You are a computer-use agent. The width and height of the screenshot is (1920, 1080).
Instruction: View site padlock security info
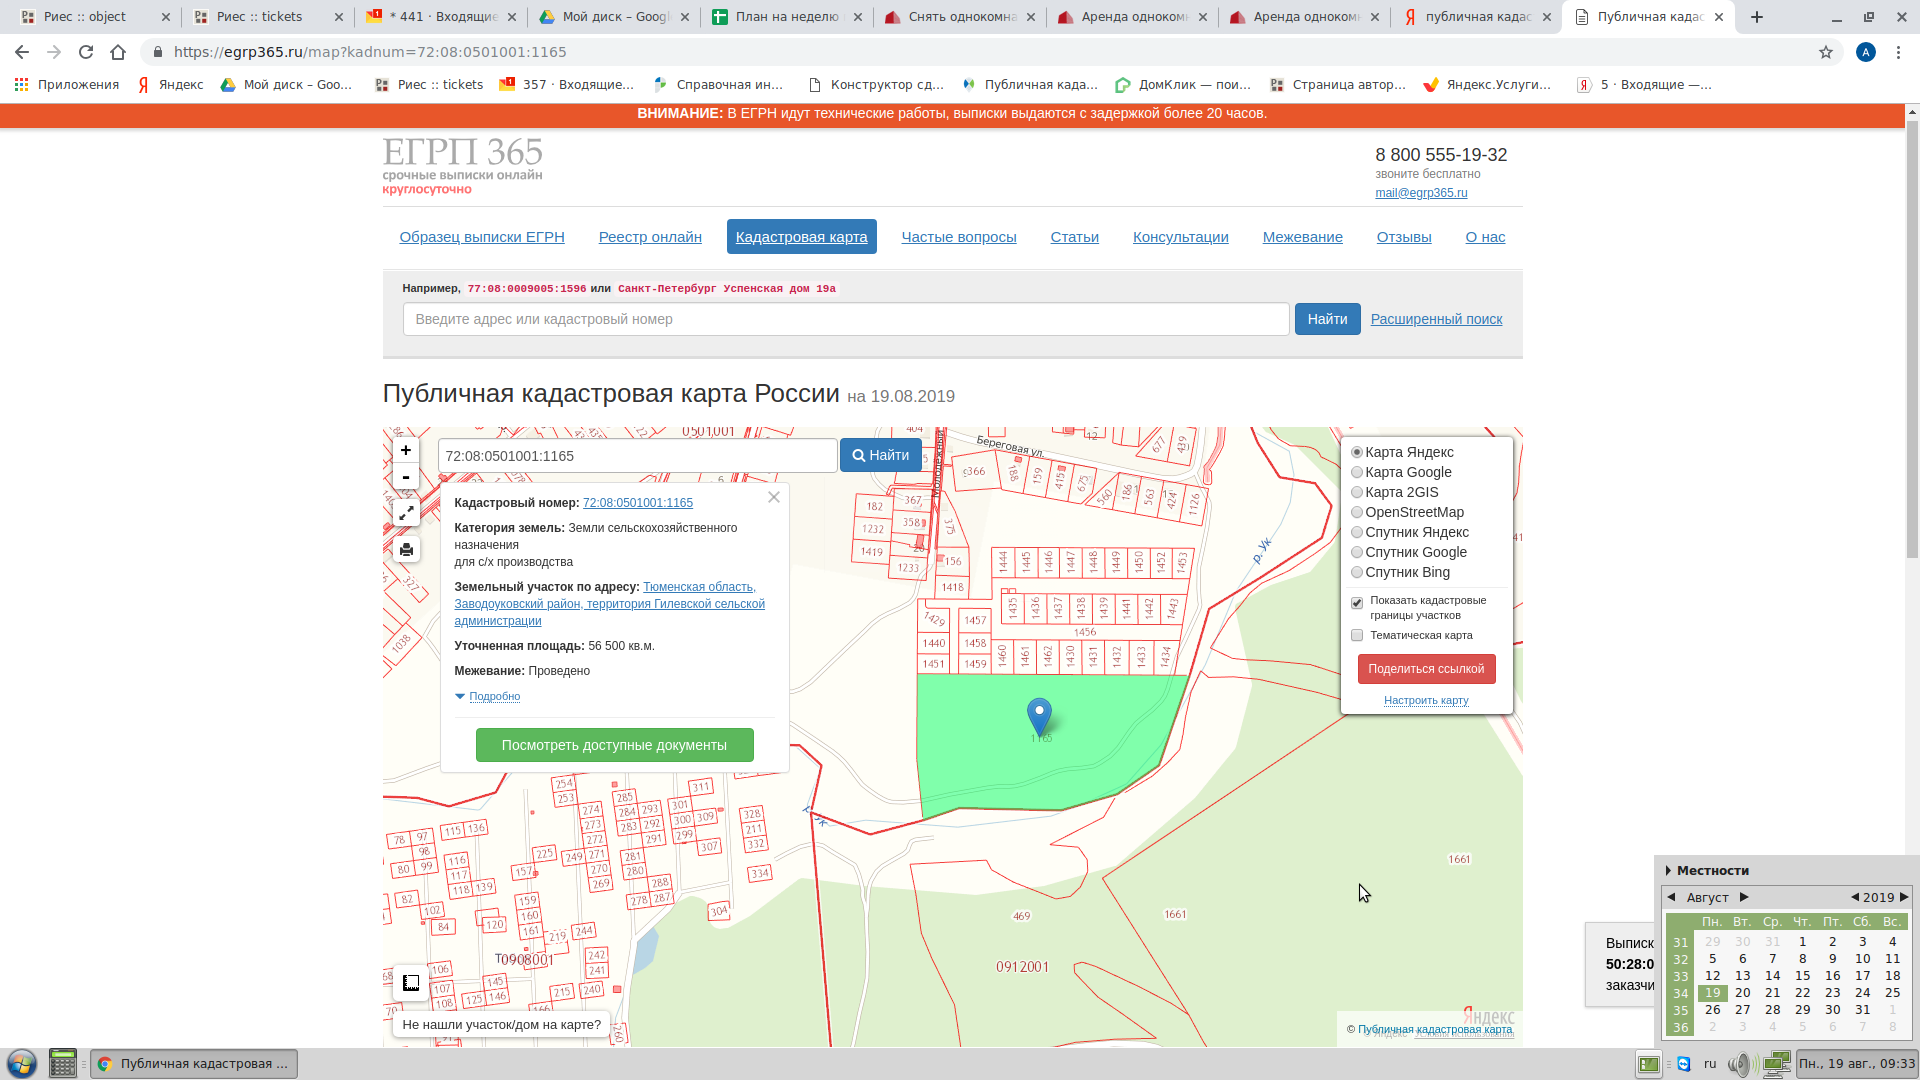pos(157,52)
